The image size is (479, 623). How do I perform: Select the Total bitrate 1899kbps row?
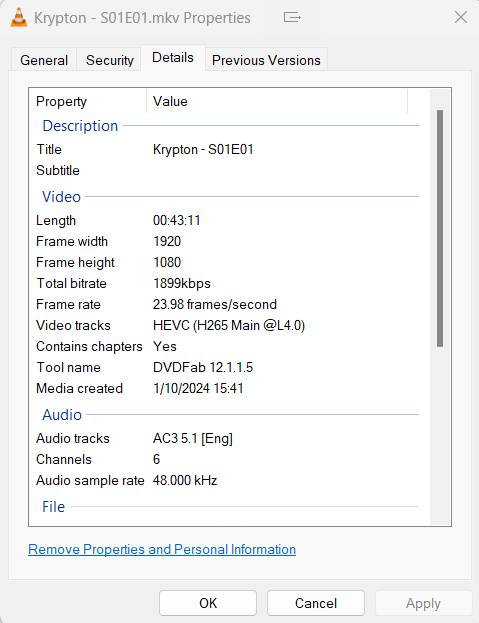[226, 283]
